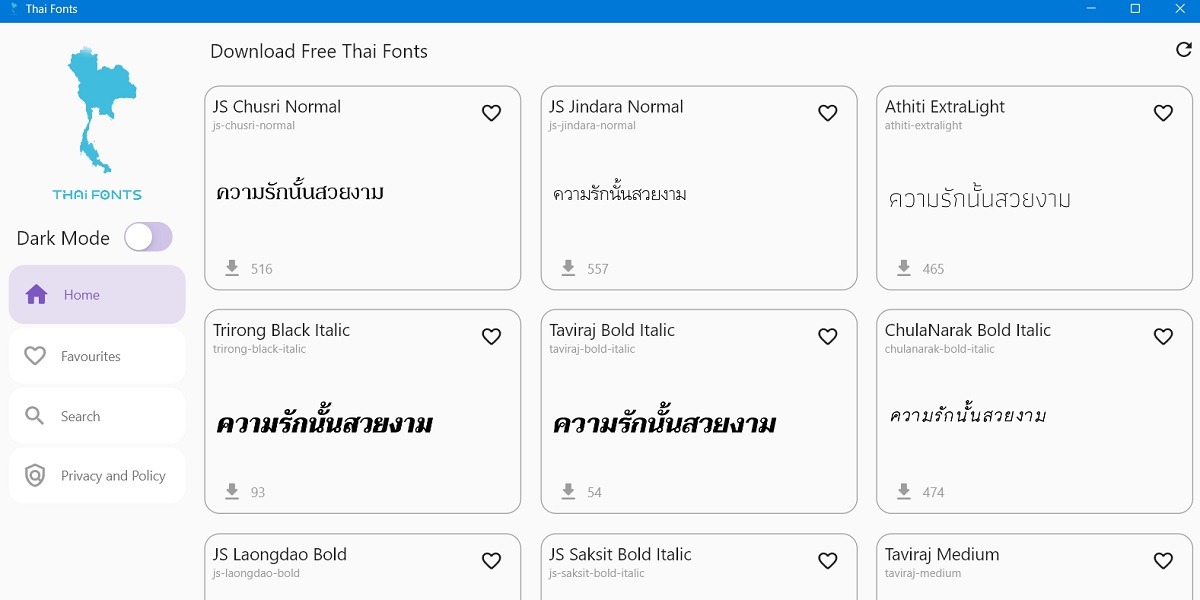Select the Favourites heart icon in sidebar

point(35,355)
